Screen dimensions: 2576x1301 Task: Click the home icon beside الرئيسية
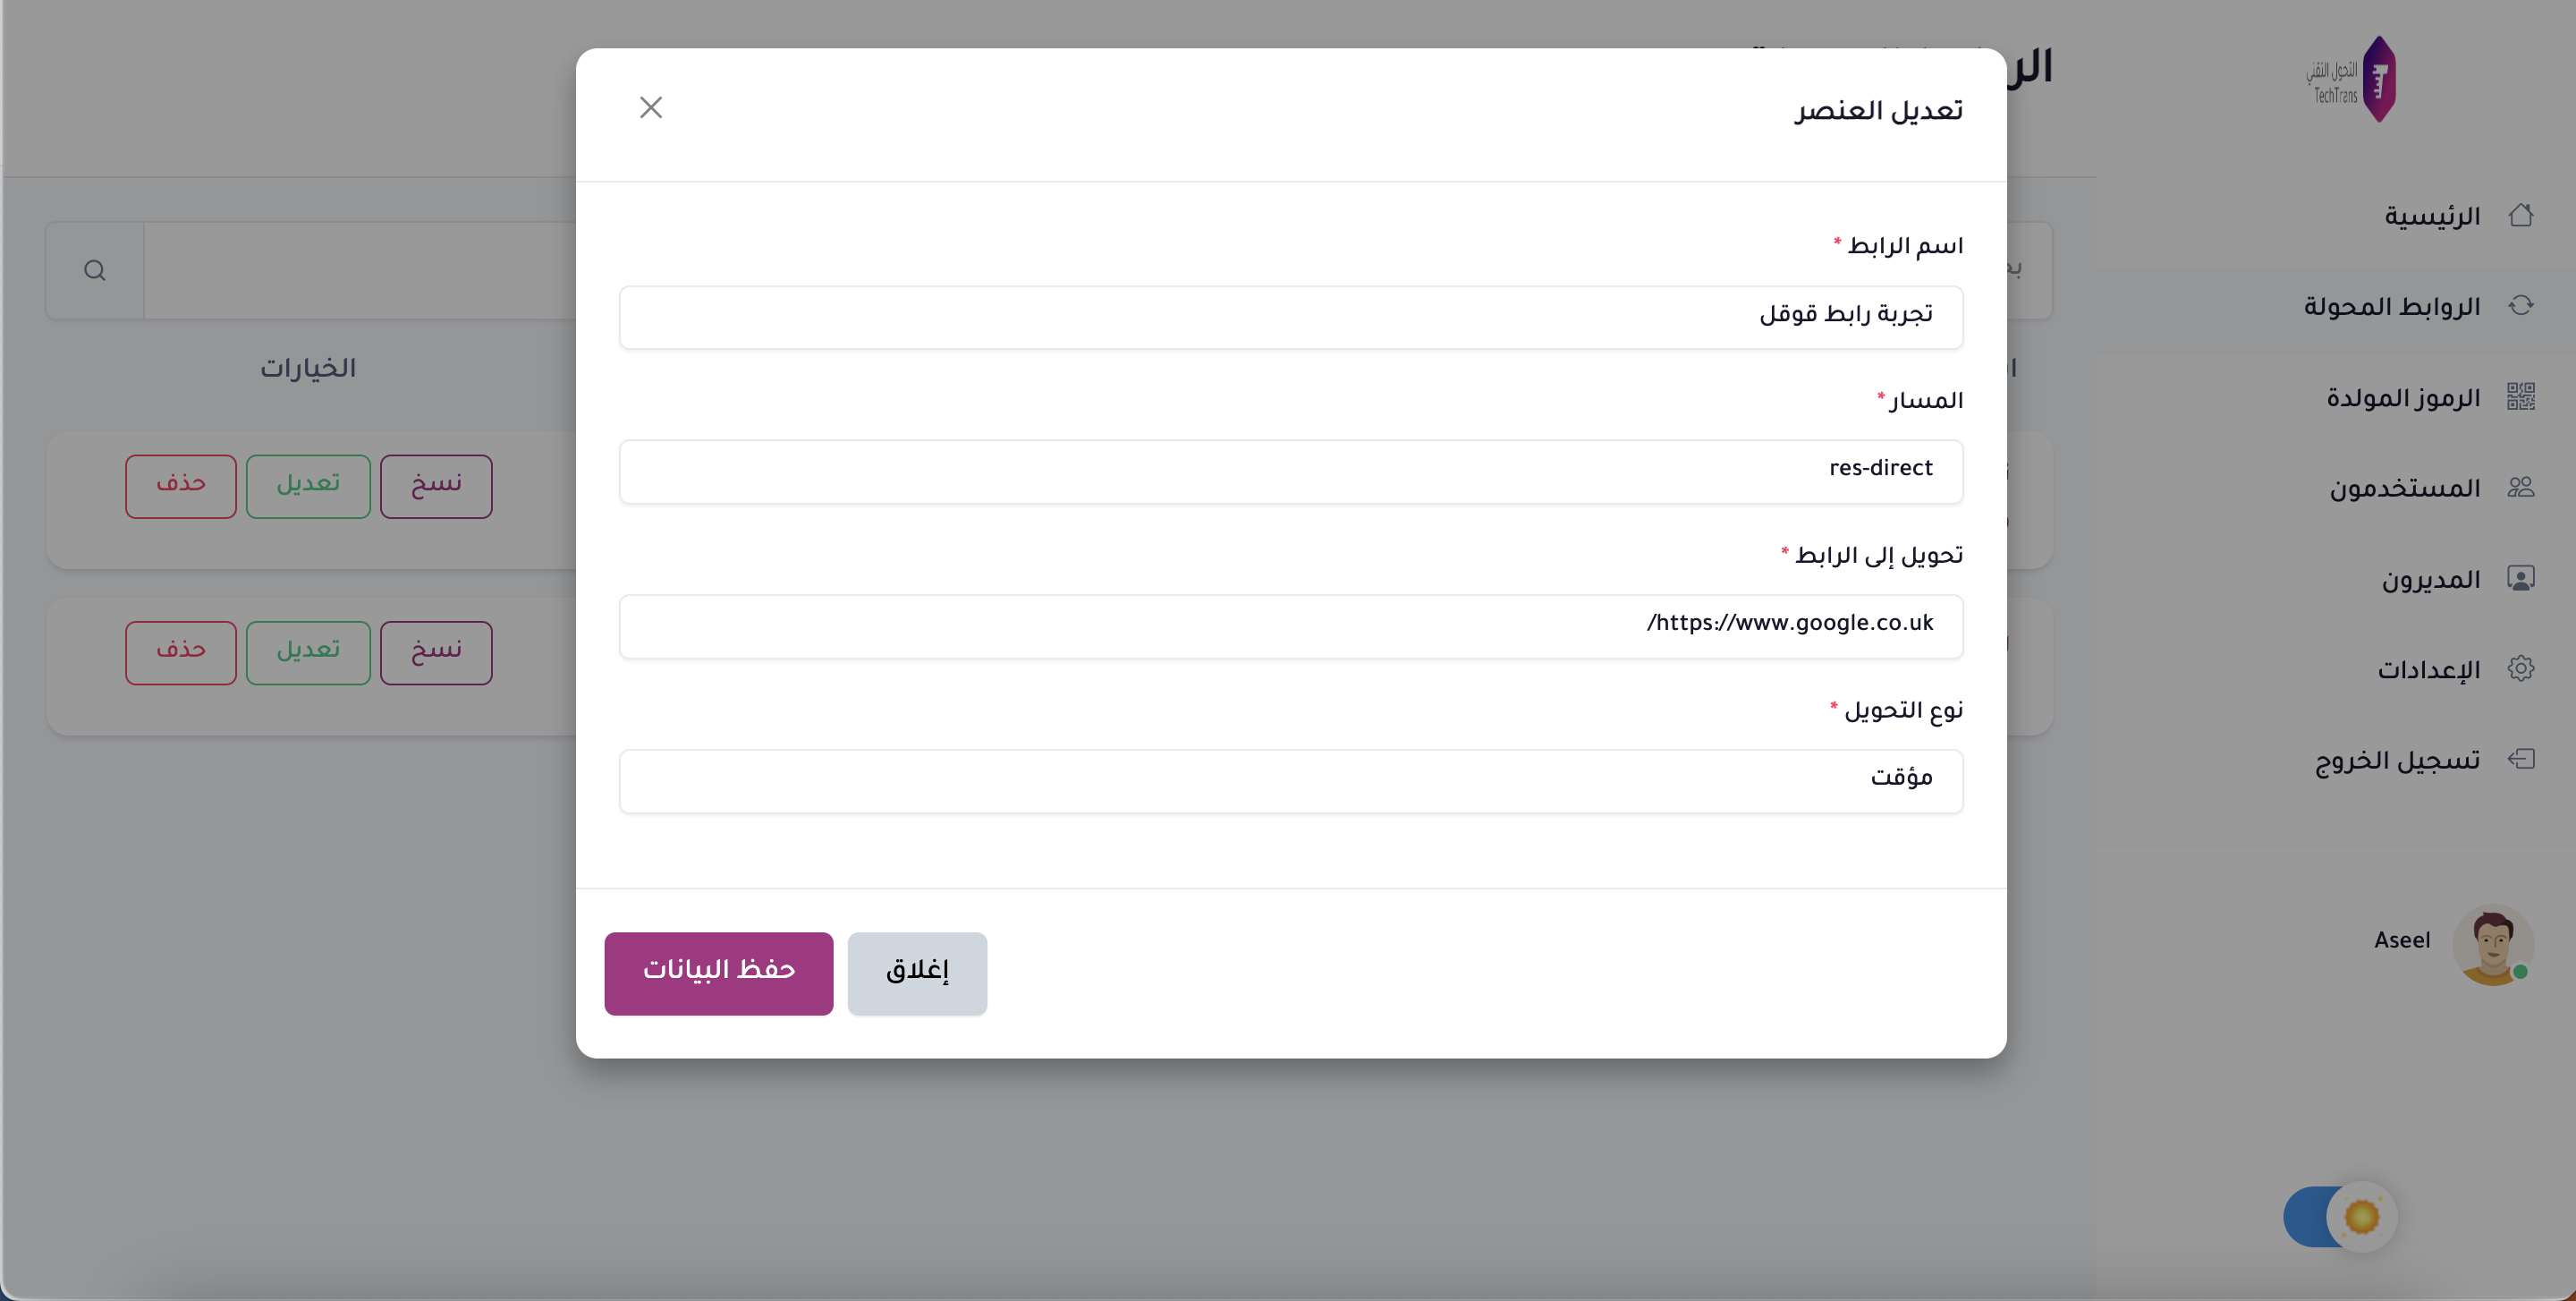[x=2520, y=215]
